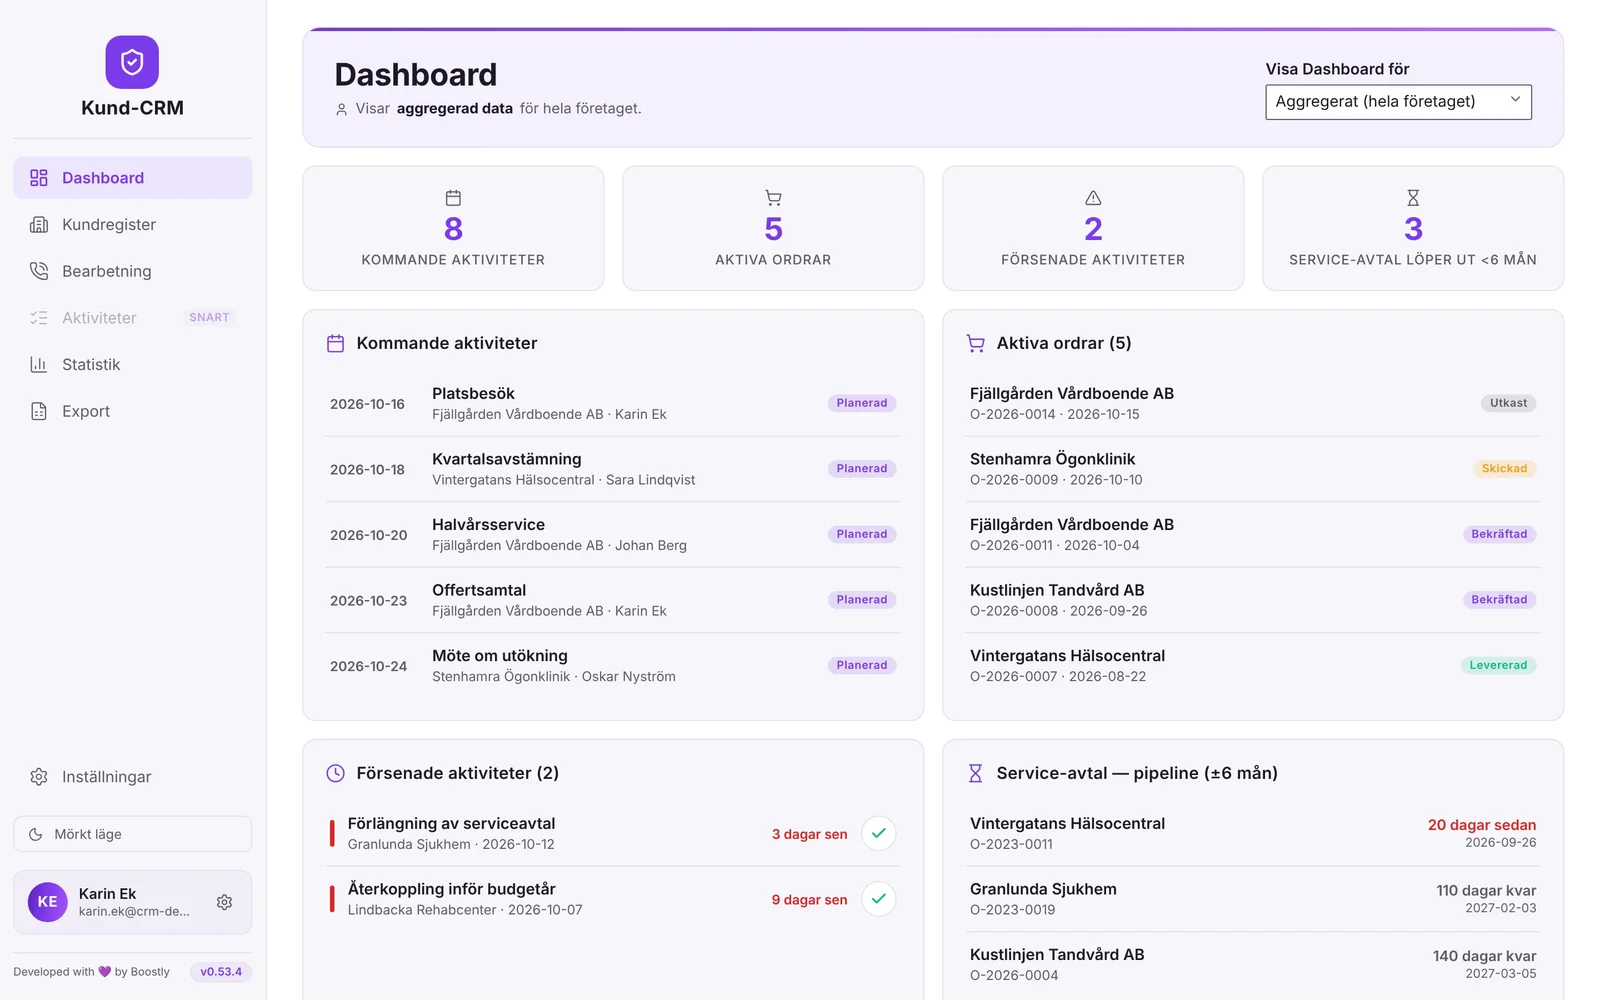
Task: Click Skickad status badge
Action: (x=1504, y=469)
